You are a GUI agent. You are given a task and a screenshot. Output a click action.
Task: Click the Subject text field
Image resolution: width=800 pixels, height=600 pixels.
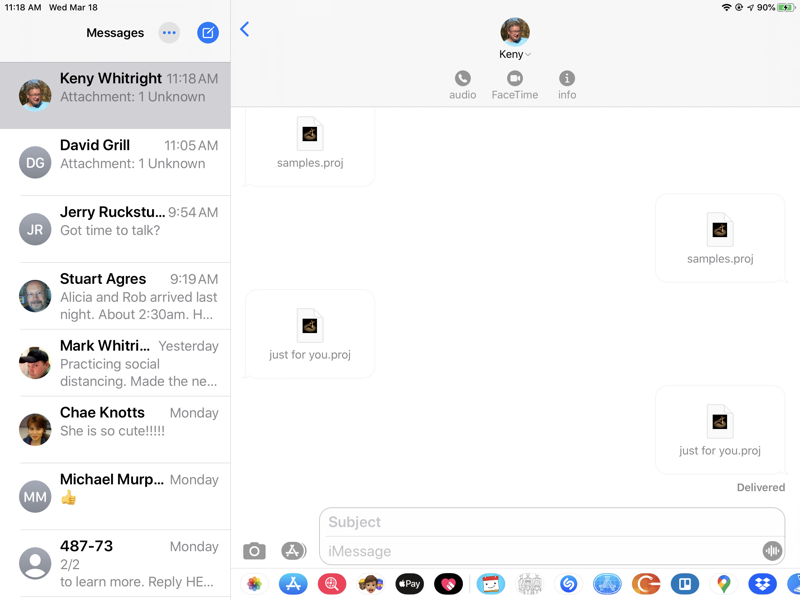pyautogui.click(x=552, y=522)
